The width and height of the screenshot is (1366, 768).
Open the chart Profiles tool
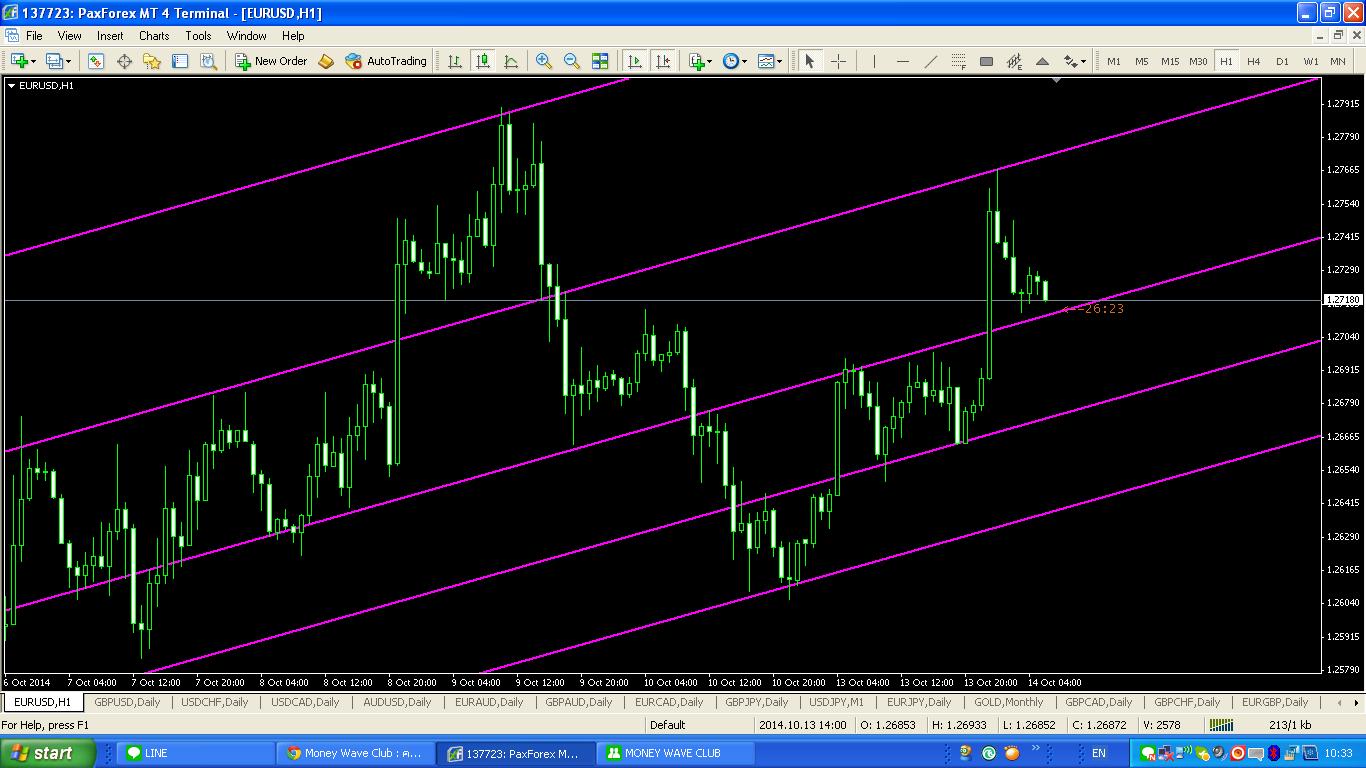click(x=54, y=61)
